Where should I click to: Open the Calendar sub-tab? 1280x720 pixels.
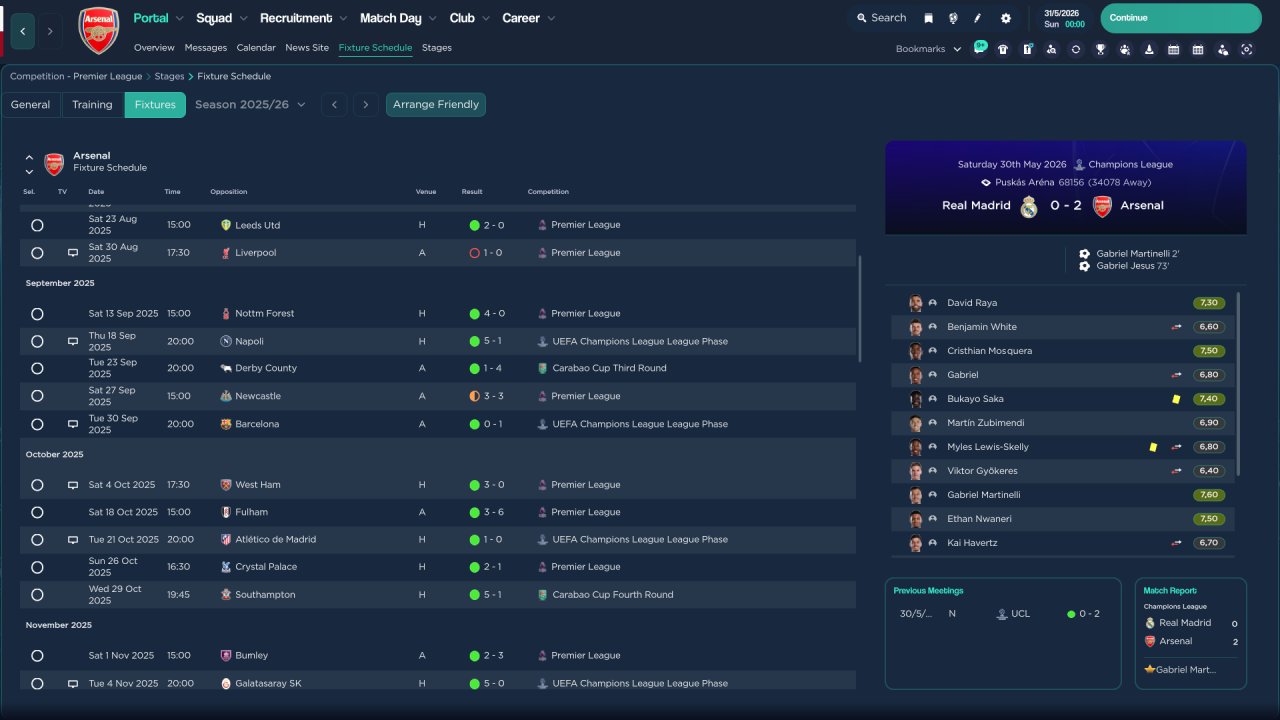coord(256,48)
